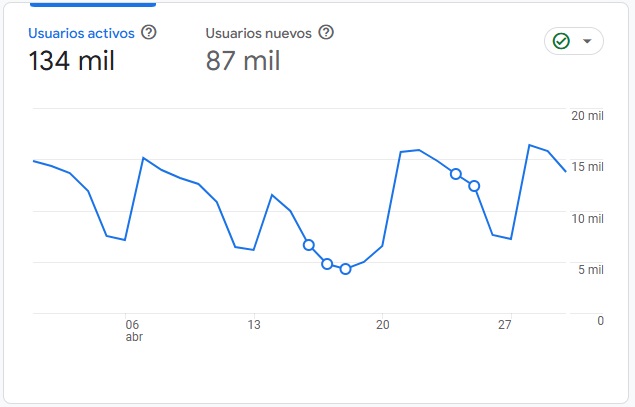The image size is (635, 407).
Task: Click the circled point just before 27 abr
Action: click(x=474, y=186)
